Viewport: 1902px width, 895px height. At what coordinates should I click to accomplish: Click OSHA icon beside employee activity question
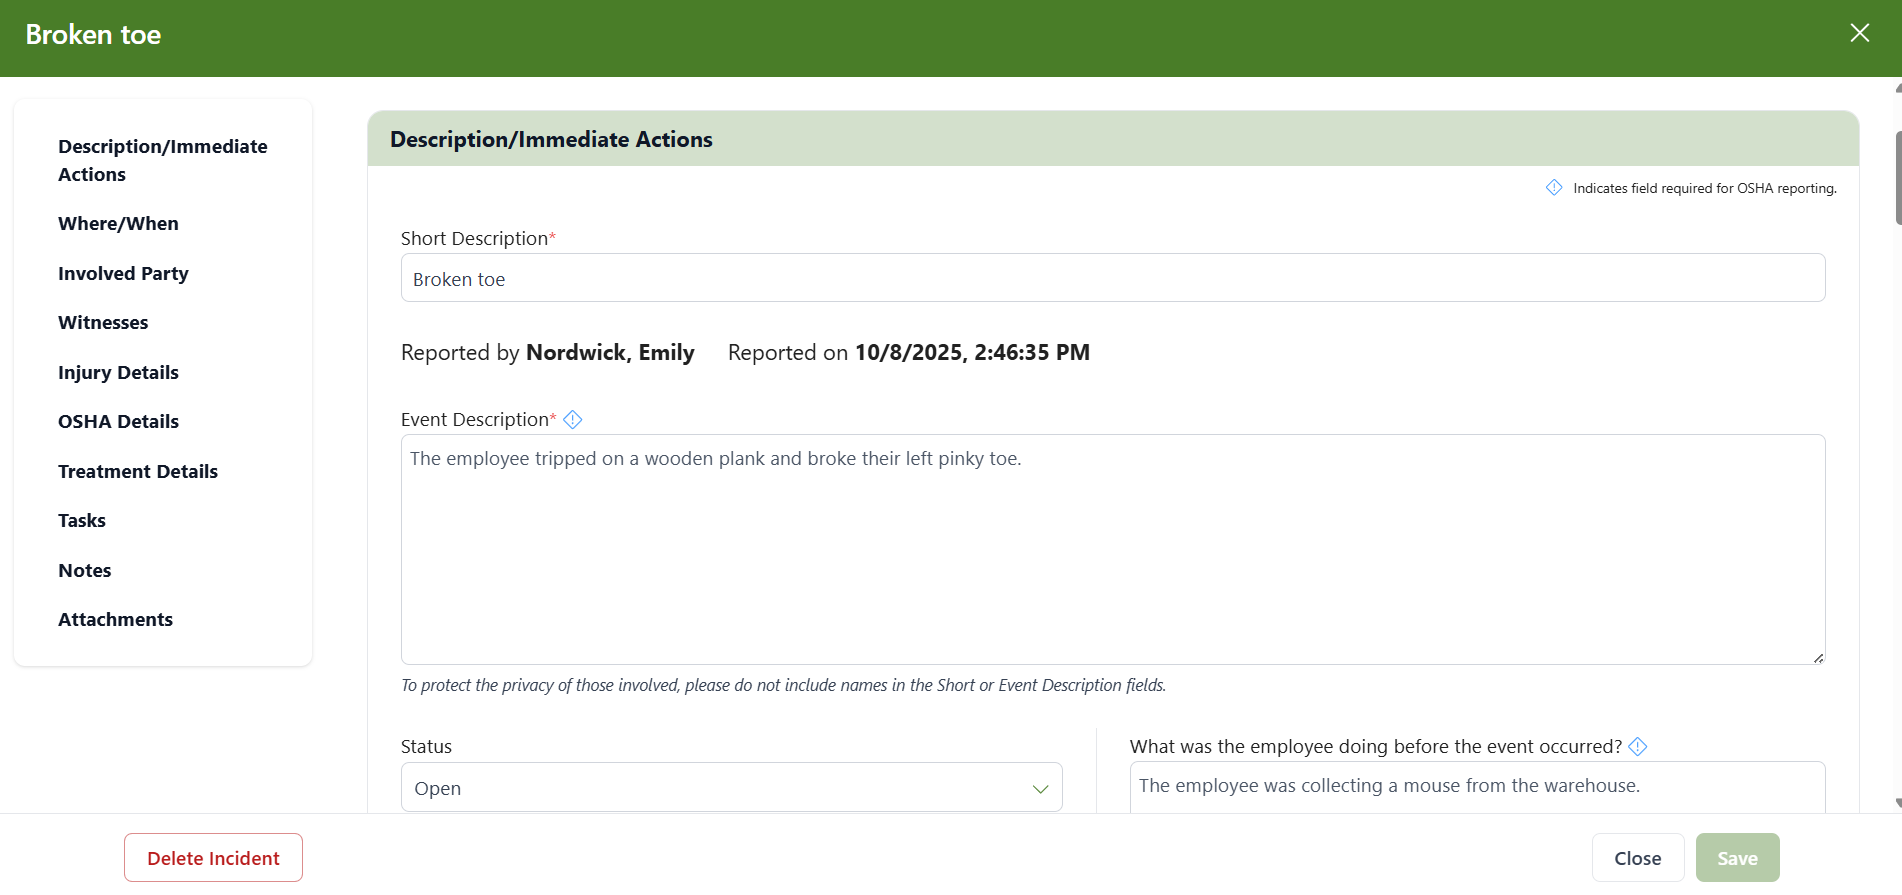1638,746
